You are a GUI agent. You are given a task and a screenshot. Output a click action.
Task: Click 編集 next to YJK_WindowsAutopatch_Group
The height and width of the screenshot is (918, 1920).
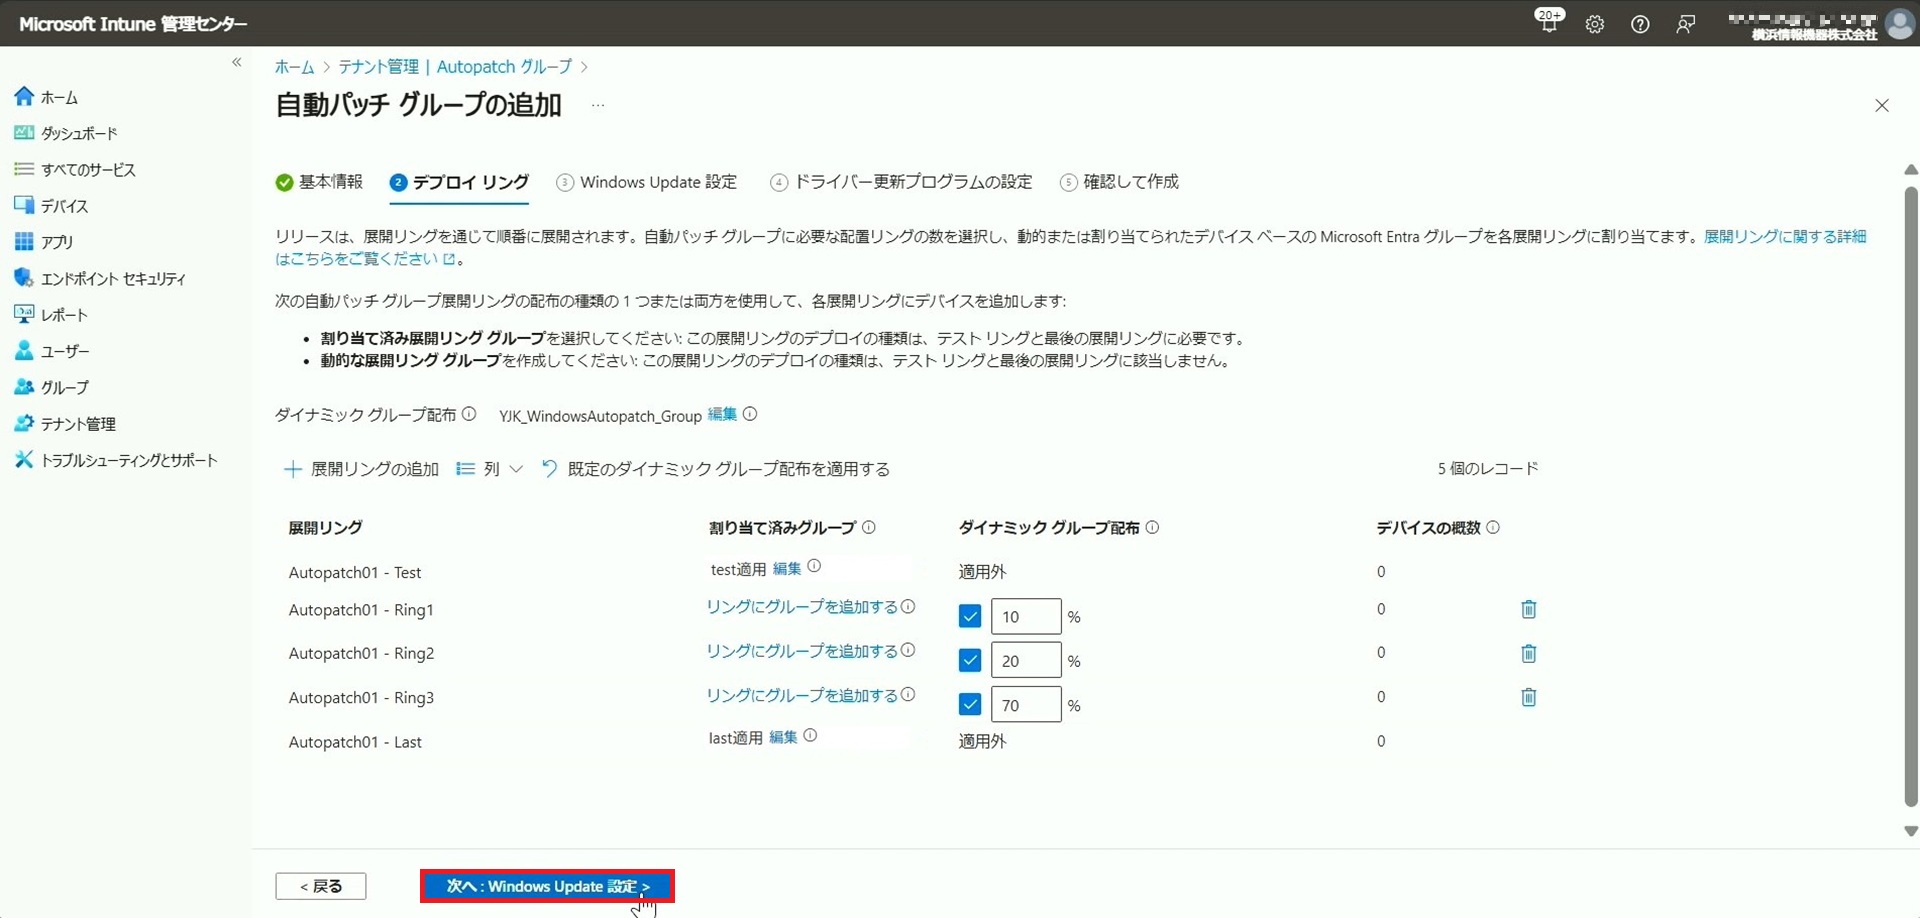[722, 414]
